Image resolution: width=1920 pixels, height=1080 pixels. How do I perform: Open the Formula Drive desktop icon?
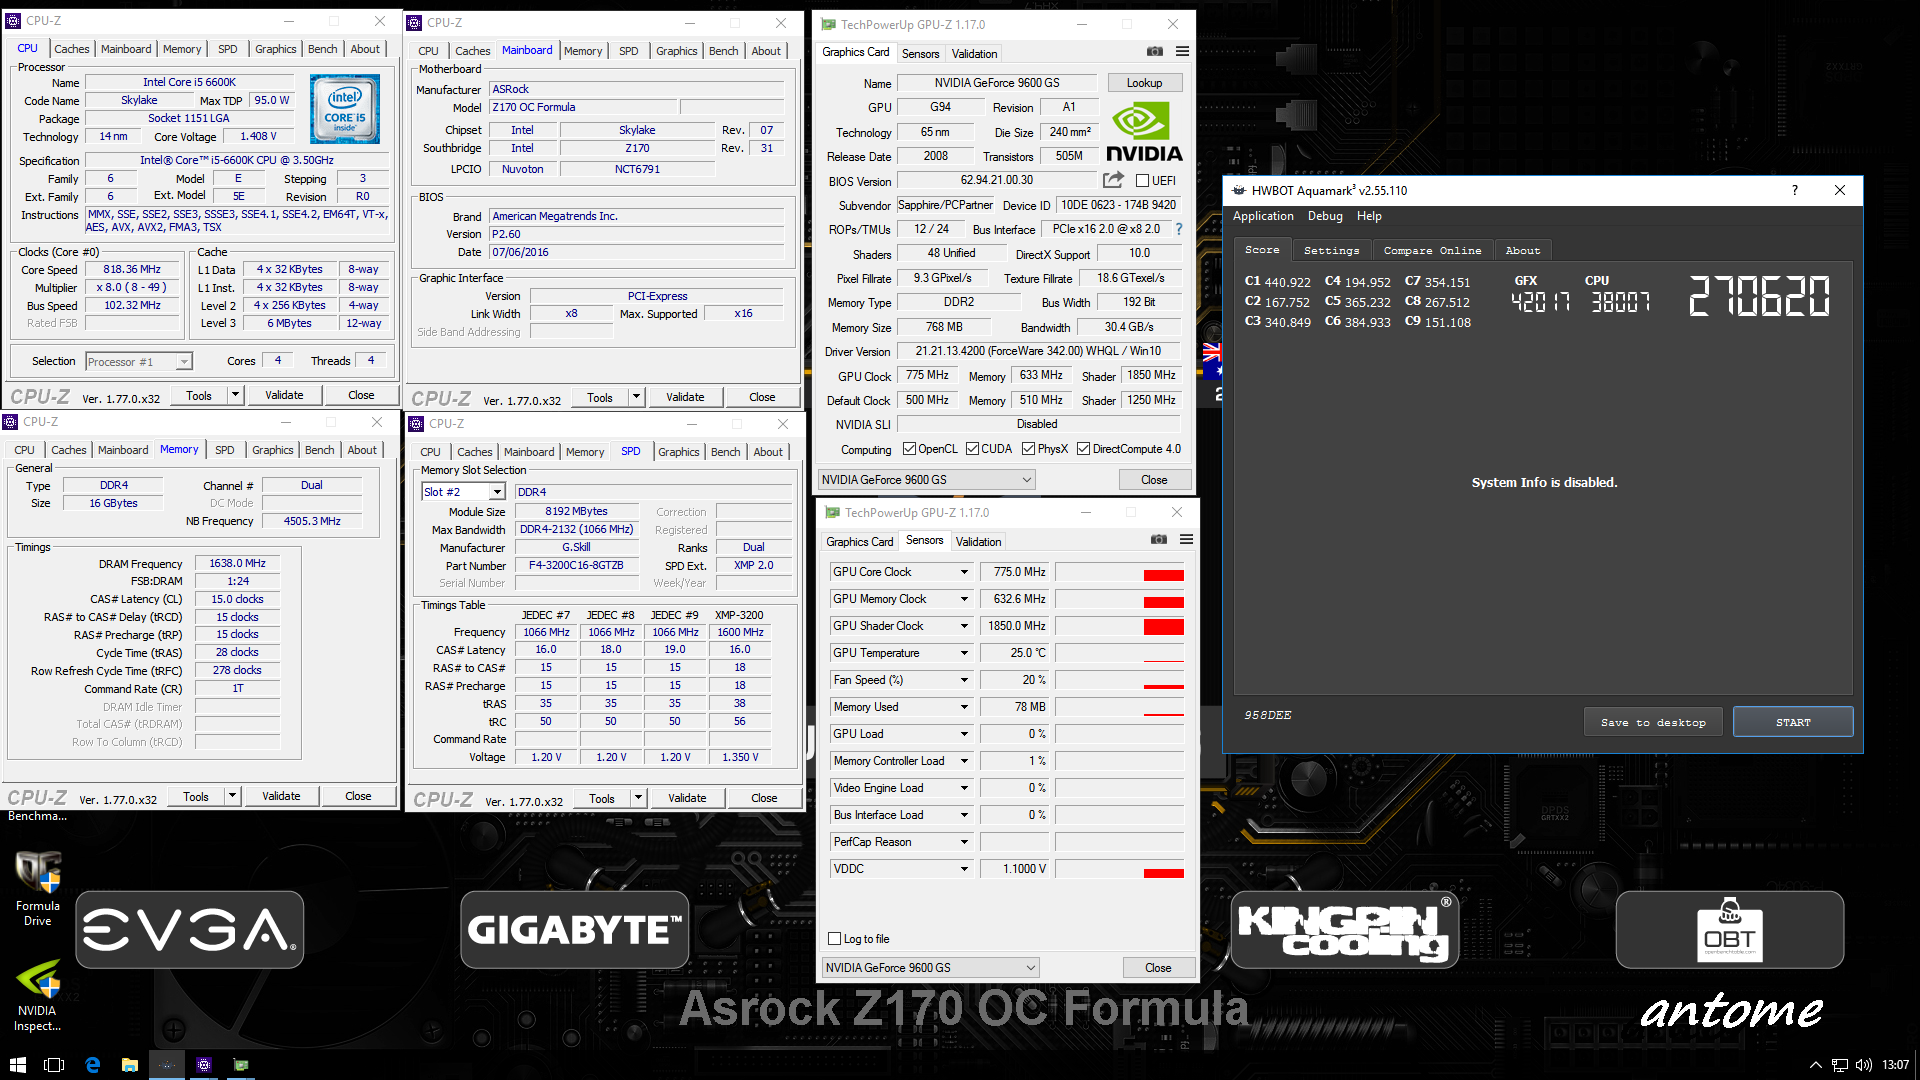(x=38, y=889)
